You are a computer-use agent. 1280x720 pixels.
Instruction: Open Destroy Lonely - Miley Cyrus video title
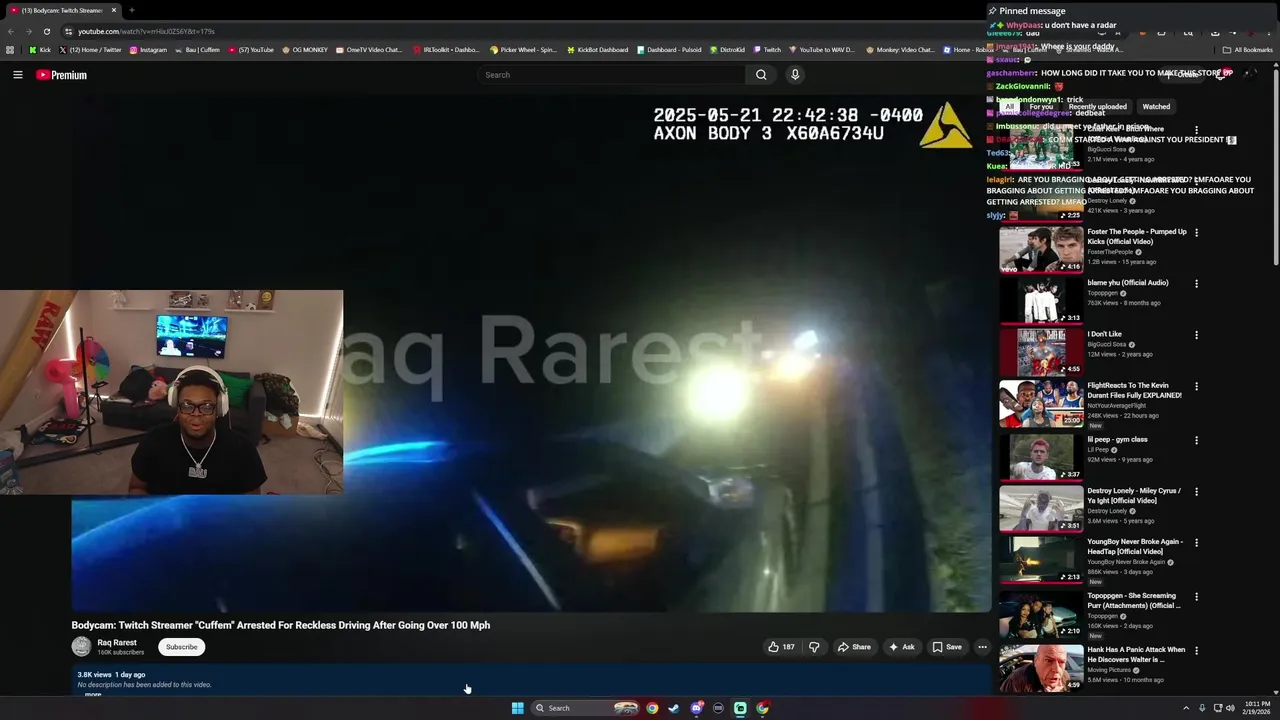pos(1134,496)
